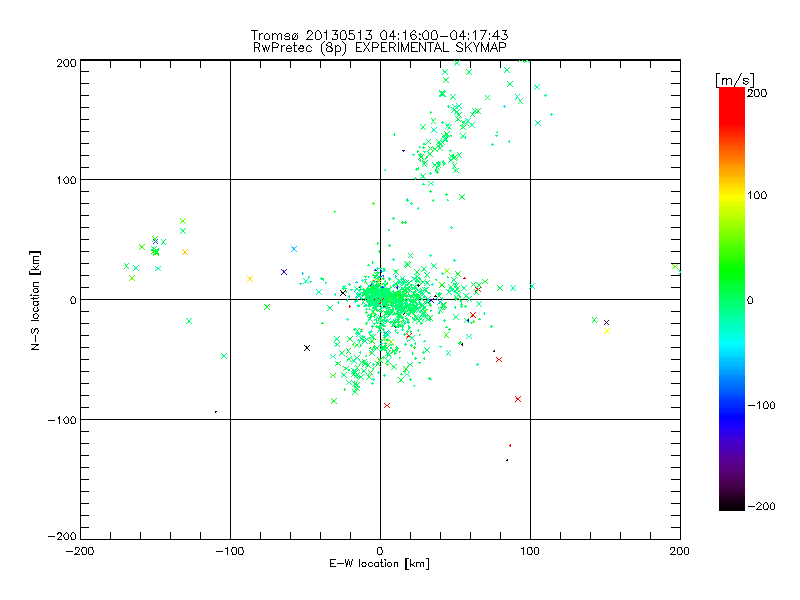Select the 'N-S location [km]' axis label

pyautogui.click(x=35, y=300)
